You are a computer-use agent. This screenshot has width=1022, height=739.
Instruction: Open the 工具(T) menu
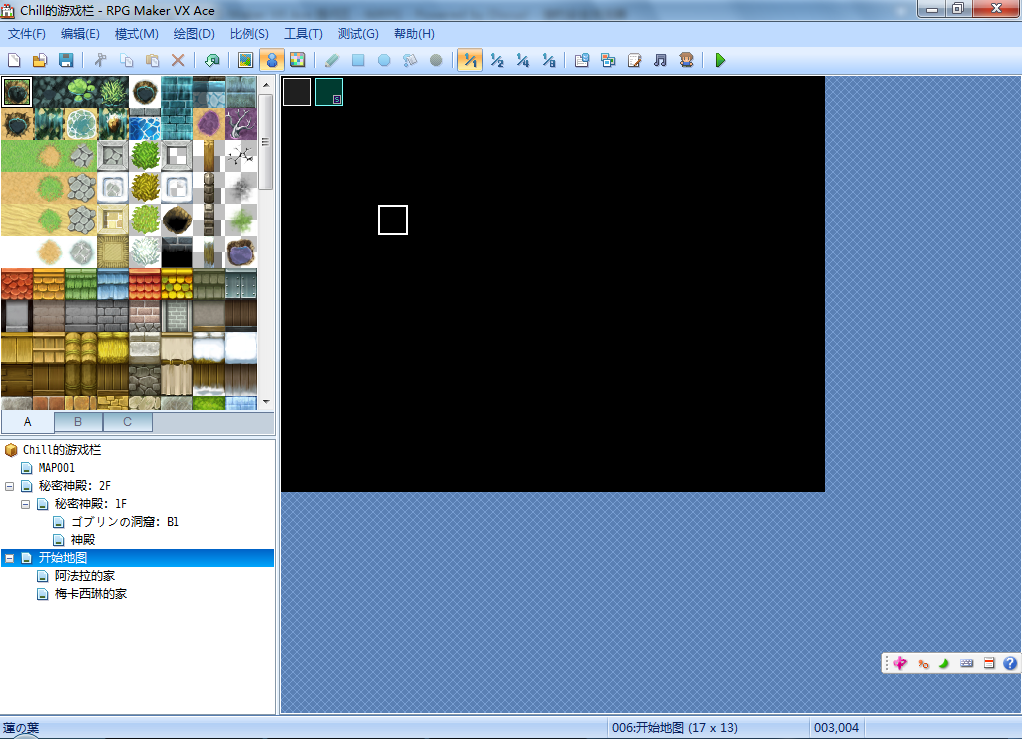303,34
